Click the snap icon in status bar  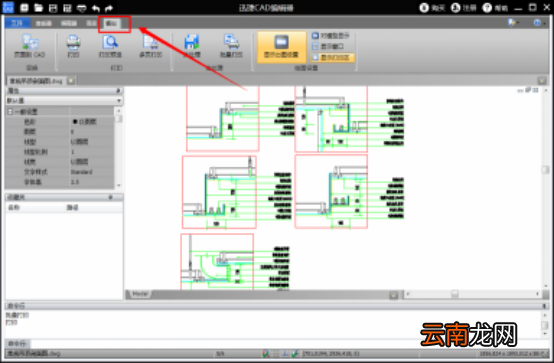(266, 353)
